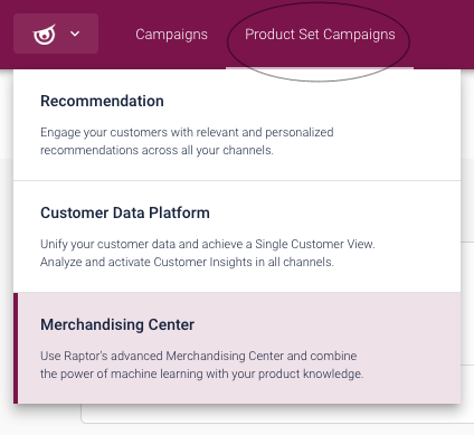Click the Raptor's advanced Merchandising Center description

pyautogui.click(x=202, y=365)
